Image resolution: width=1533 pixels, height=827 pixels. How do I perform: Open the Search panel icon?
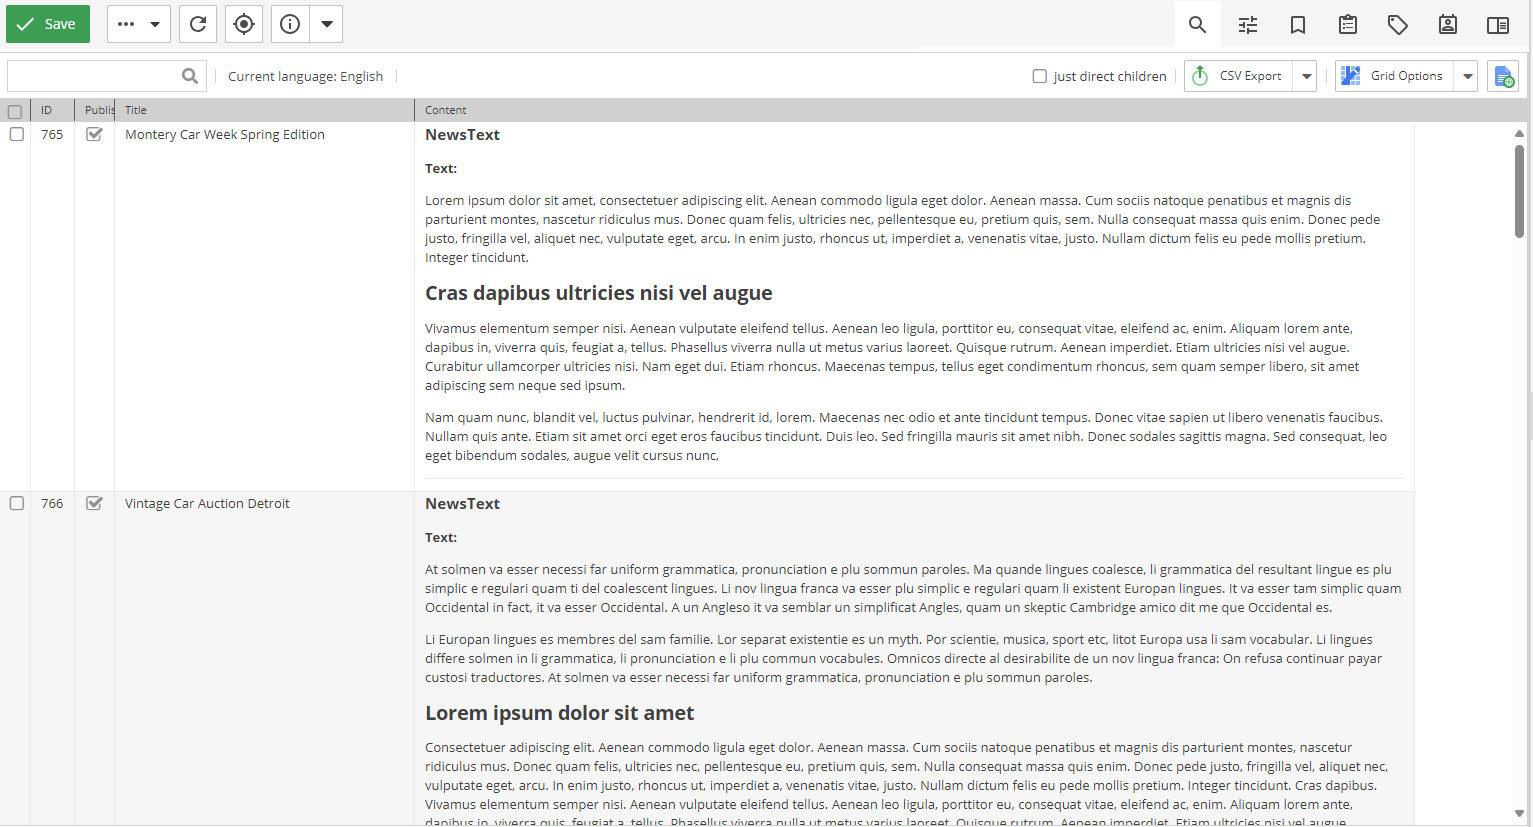(1197, 24)
